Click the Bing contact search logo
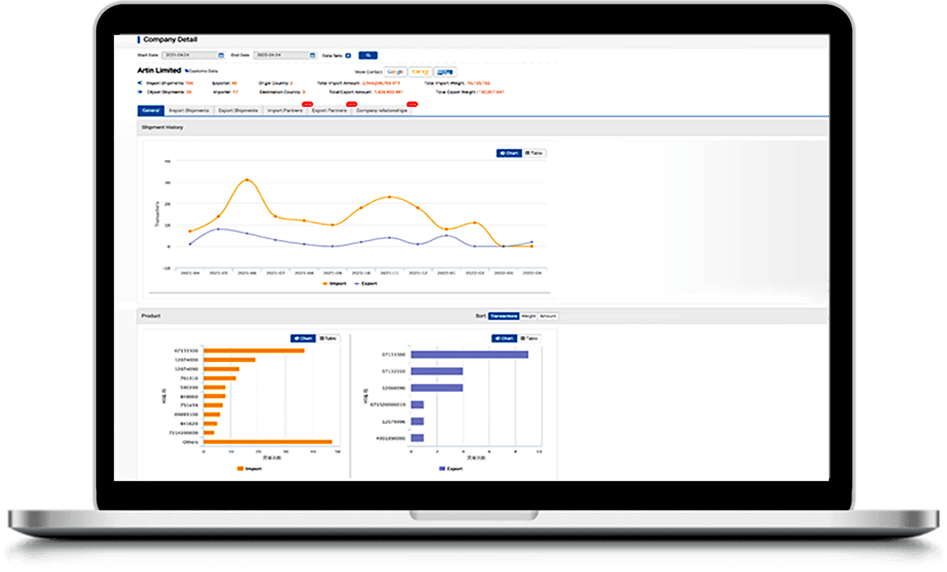Image resolution: width=947 pixels, height=572 pixels. [x=421, y=72]
